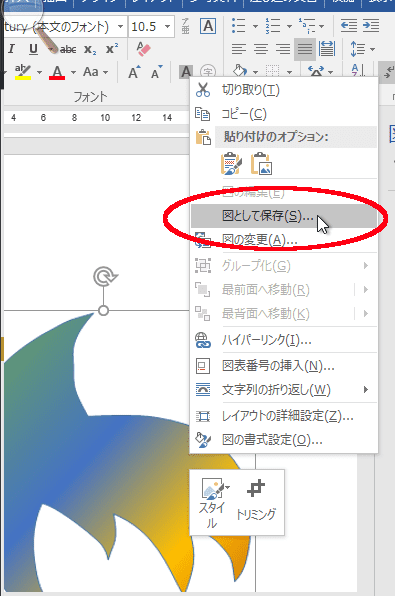Apply the red font color
395x596 pixels.
click(x=57, y=72)
